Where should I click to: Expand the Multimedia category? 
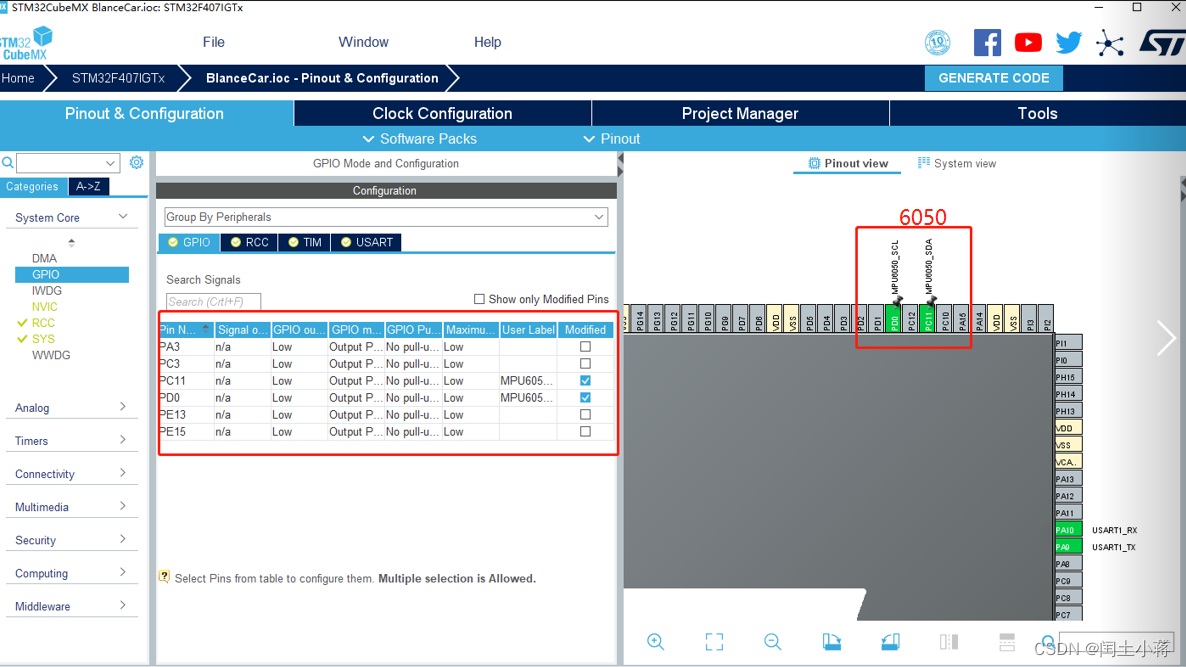point(71,507)
